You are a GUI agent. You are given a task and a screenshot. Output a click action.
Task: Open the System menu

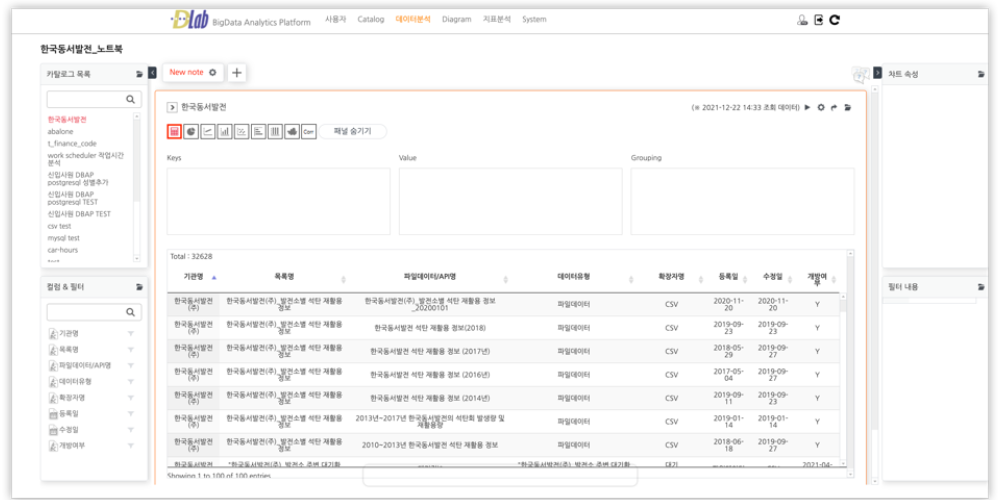pos(534,20)
